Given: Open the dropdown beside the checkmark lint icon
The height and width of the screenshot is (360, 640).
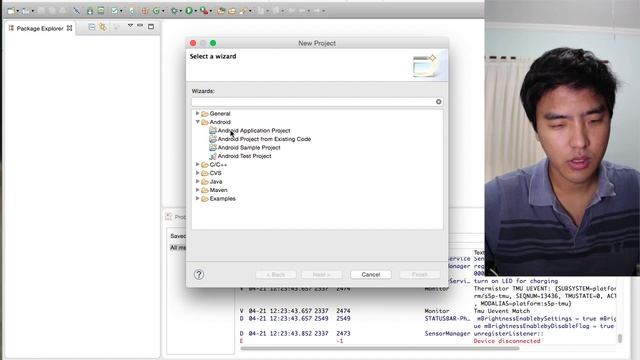Looking at the screenshot, I should point(121,11).
